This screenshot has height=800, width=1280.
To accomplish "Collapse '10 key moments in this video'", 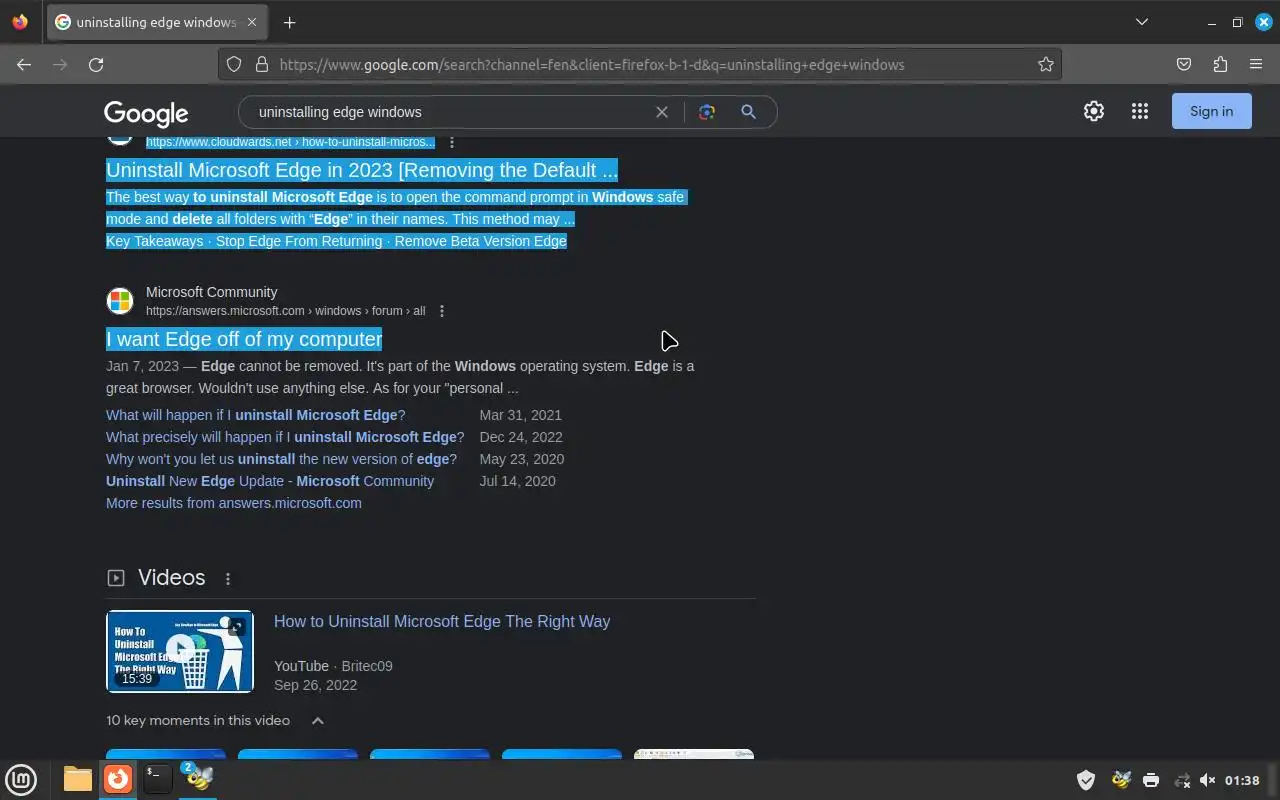I will pos(317,721).
